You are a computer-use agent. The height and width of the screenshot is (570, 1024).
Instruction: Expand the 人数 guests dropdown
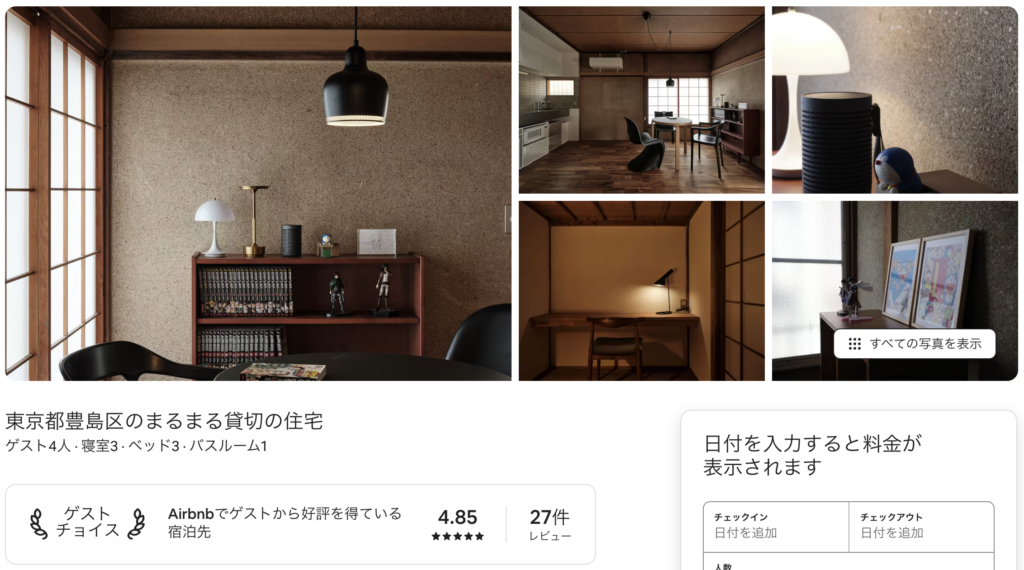coord(848,562)
